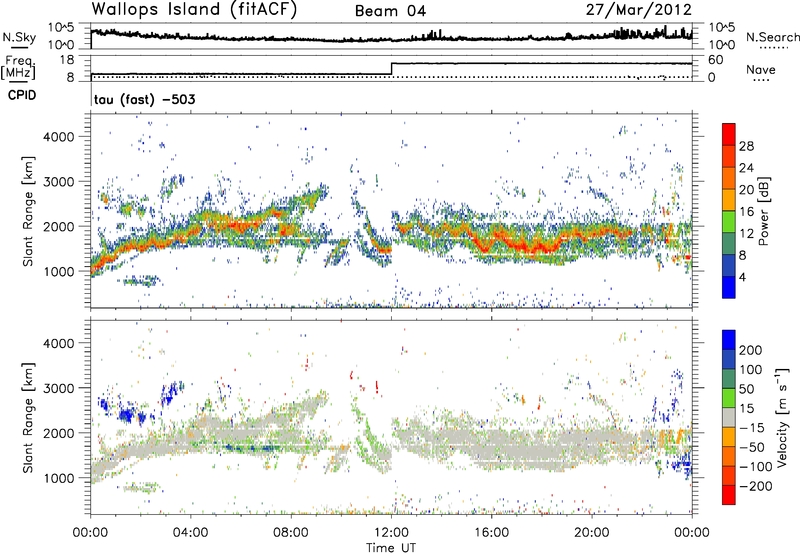The height and width of the screenshot is (554, 800).
Task: Click the 'Time UT' axis title
Action: 391,547
